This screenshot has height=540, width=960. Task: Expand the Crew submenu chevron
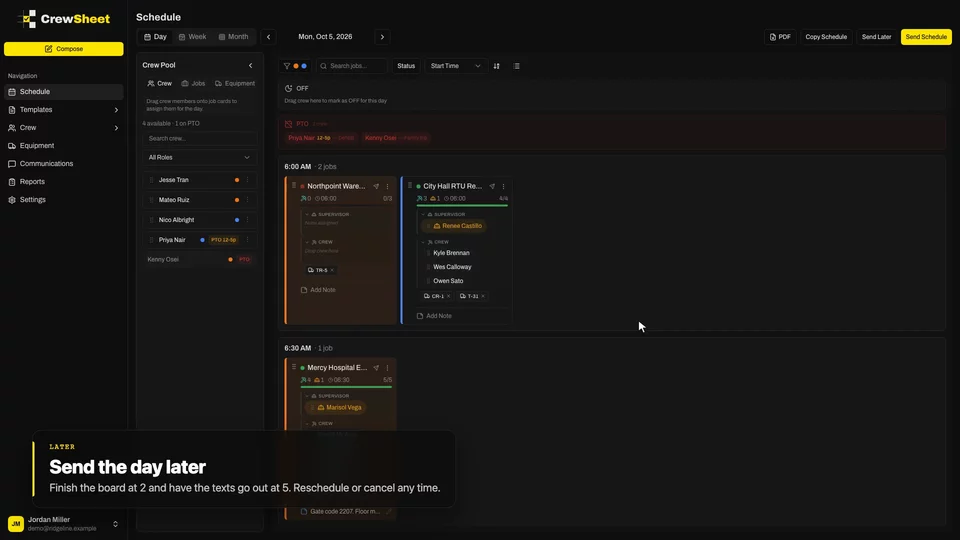tap(116, 128)
